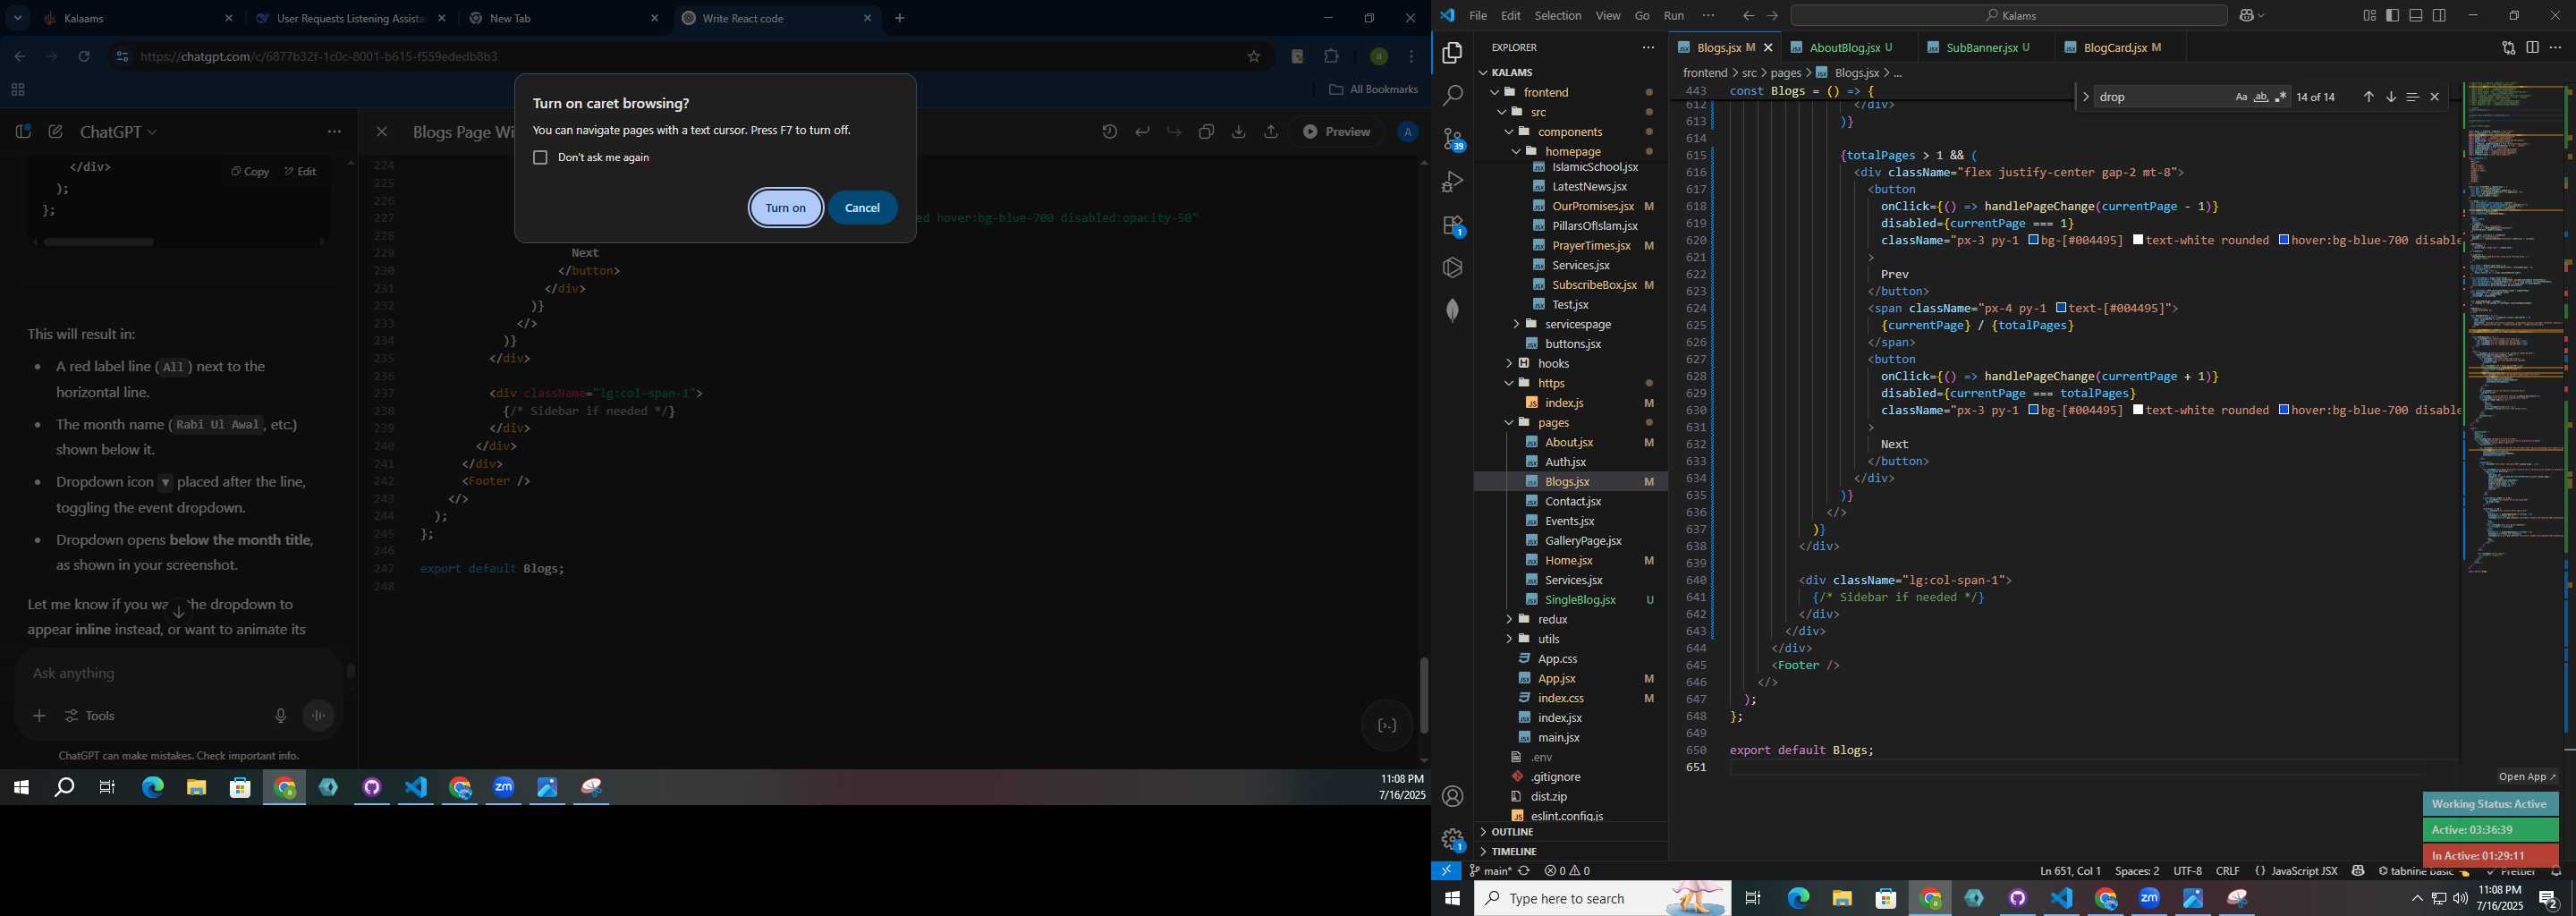2576x916 pixels.
Task: Switch to the Kalaams Chrome tab
Action: [x=138, y=19]
